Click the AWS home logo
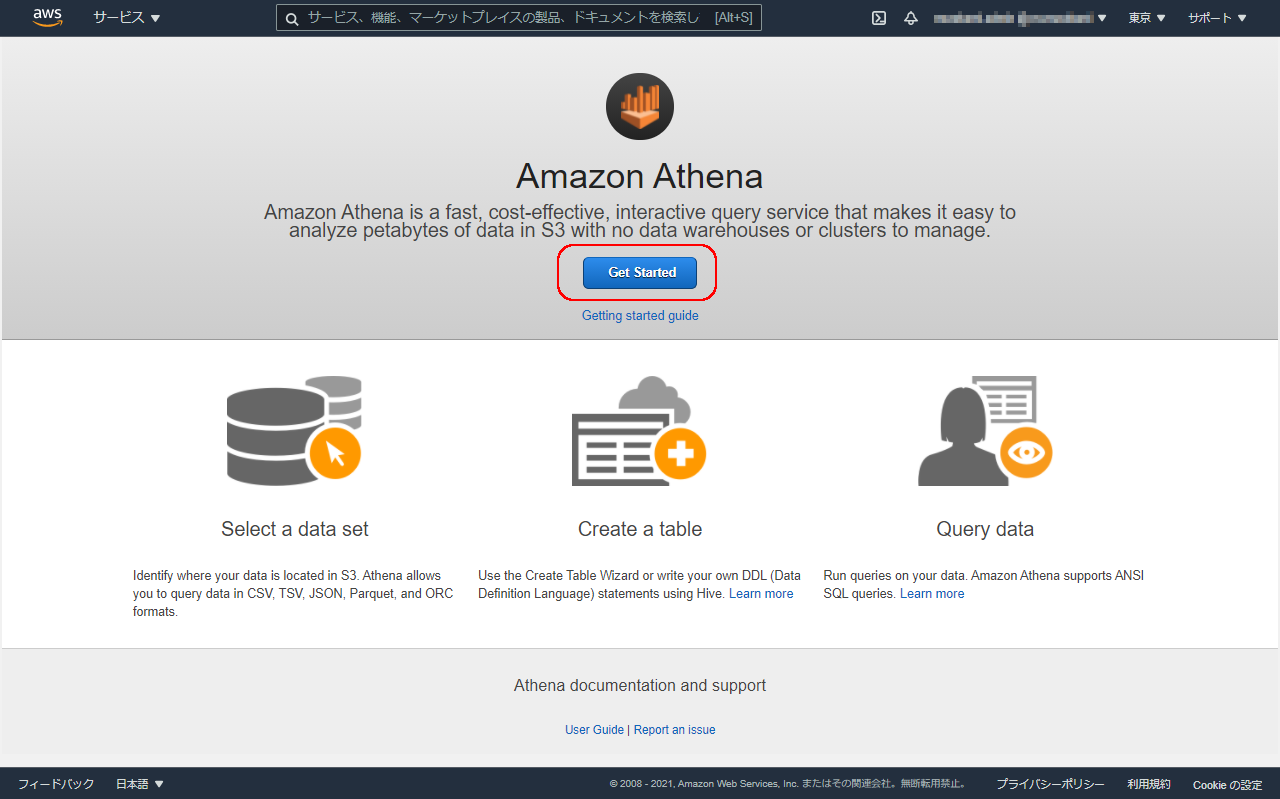 click(47, 17)
